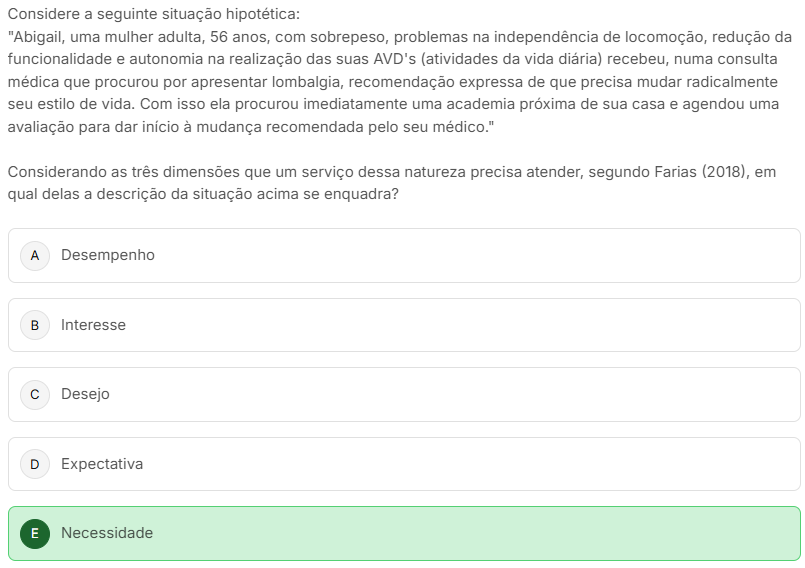Click the letter B circle badge
Screen dimensions: 805x568
tap(35, 325)
